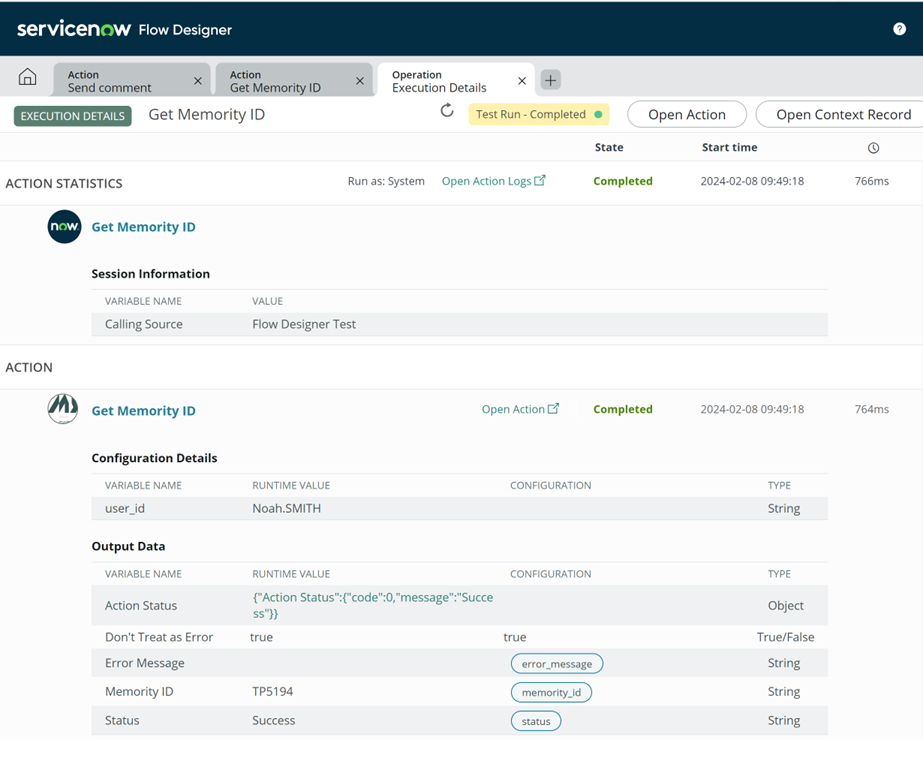Screen dimensions: 923x758
Task: Click the ServiceNow Flow Designer logo
Action: (x=124, y=29)
